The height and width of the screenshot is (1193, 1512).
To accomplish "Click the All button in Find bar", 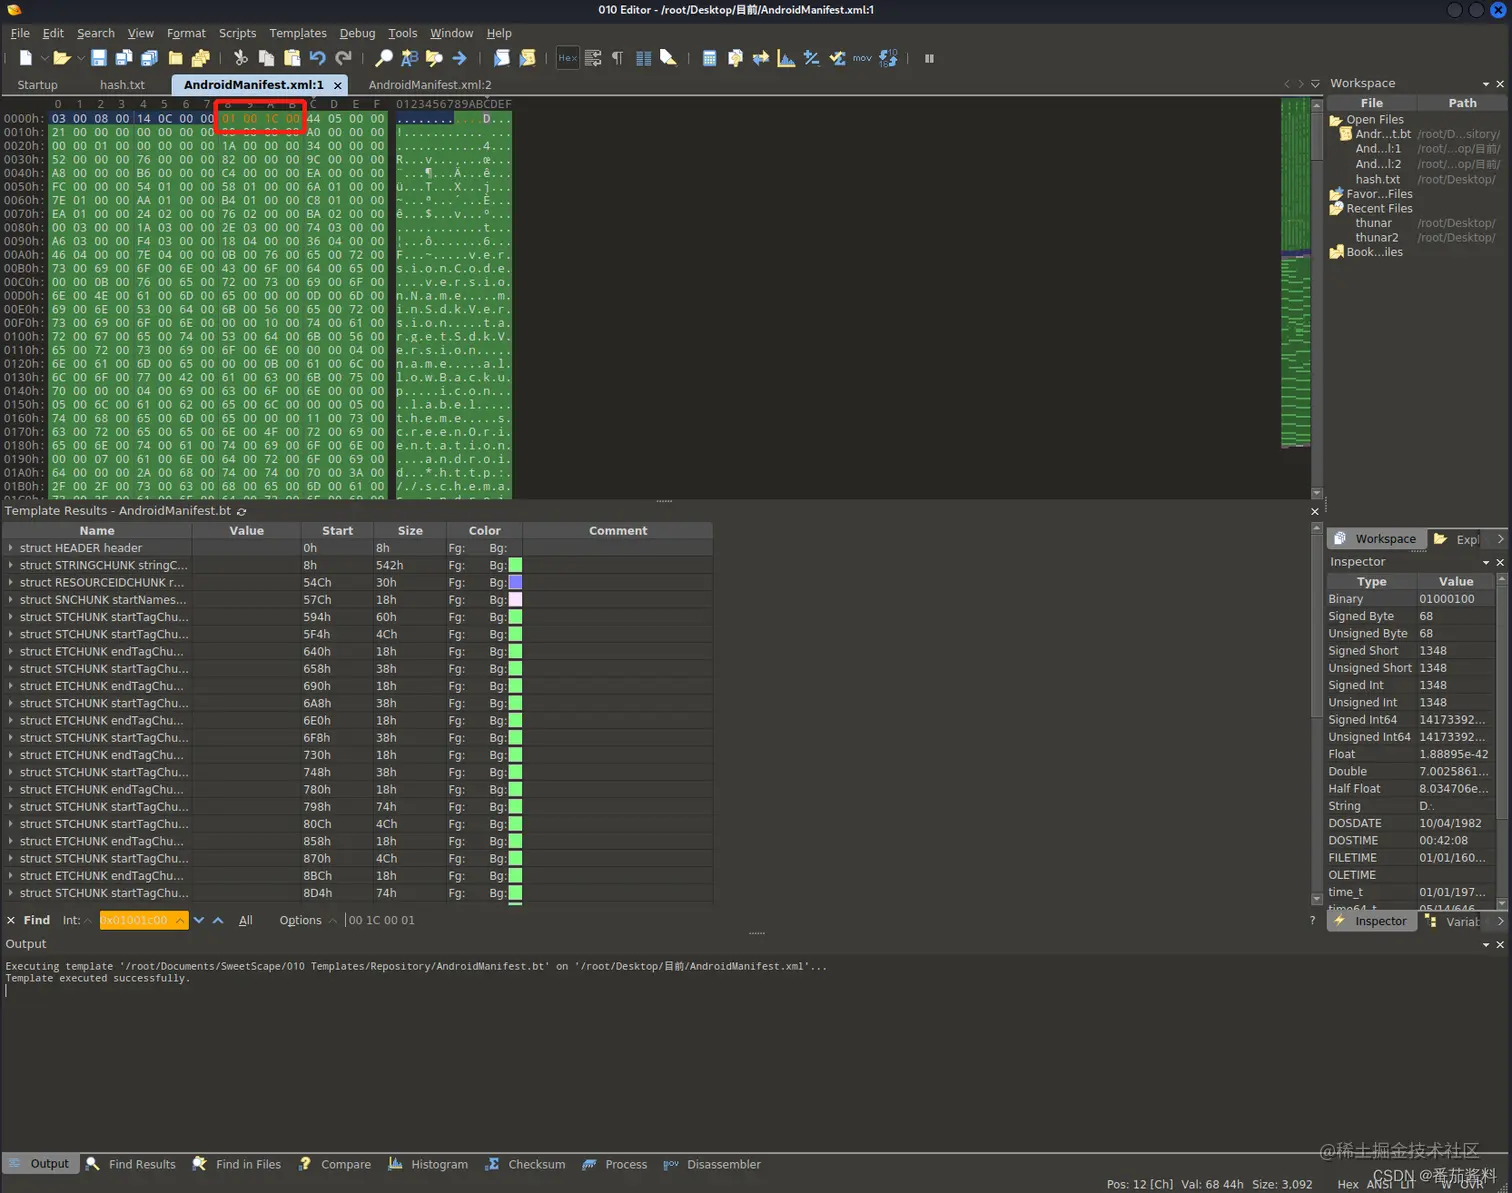I will click(x=245, y=920).
